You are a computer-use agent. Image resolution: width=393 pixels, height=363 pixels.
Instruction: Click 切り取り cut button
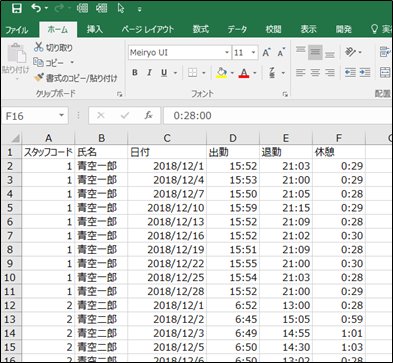(53, 47)
